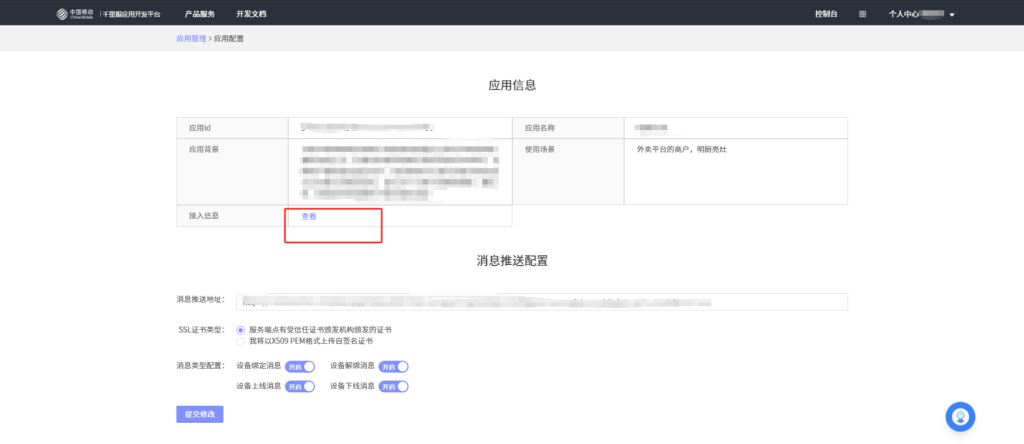Go to 控制台

tap(826, 14)
